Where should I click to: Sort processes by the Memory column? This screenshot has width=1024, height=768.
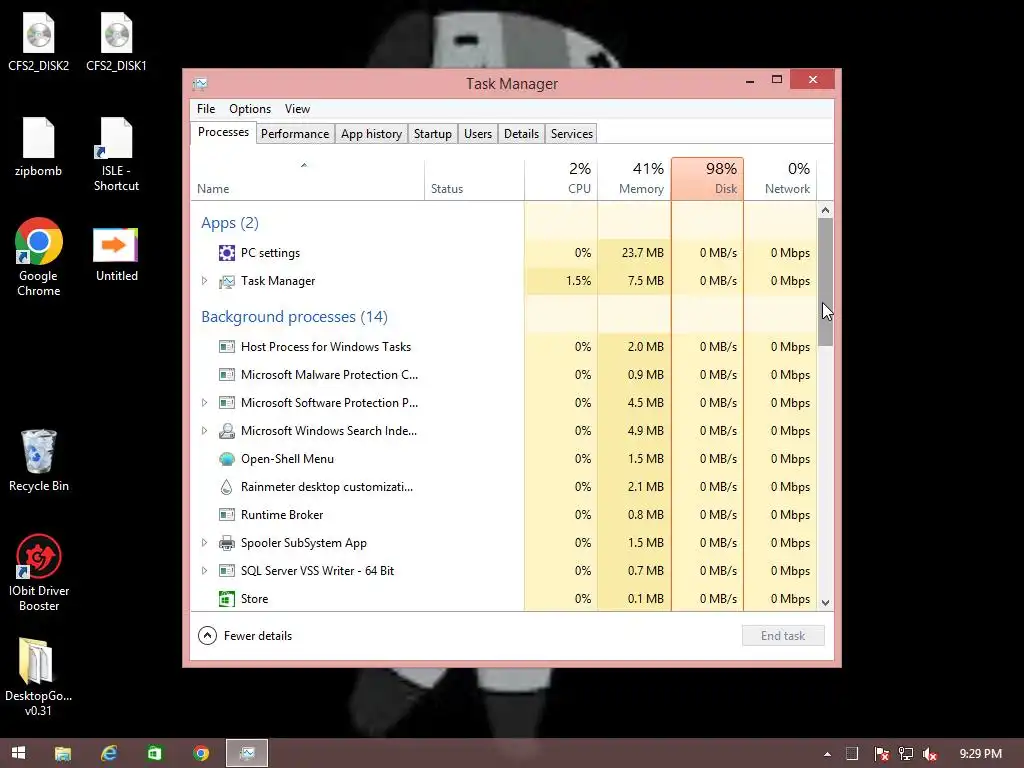[634, 178]
